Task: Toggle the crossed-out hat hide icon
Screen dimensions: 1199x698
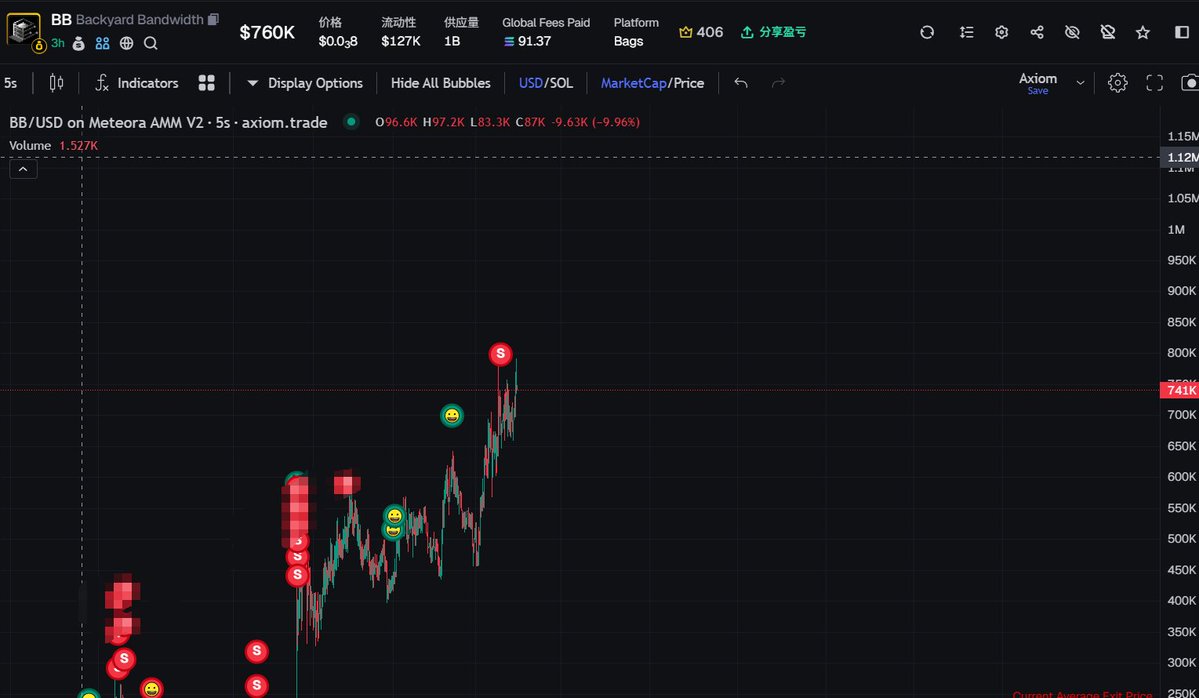Action: click(x=1107, y=32)
